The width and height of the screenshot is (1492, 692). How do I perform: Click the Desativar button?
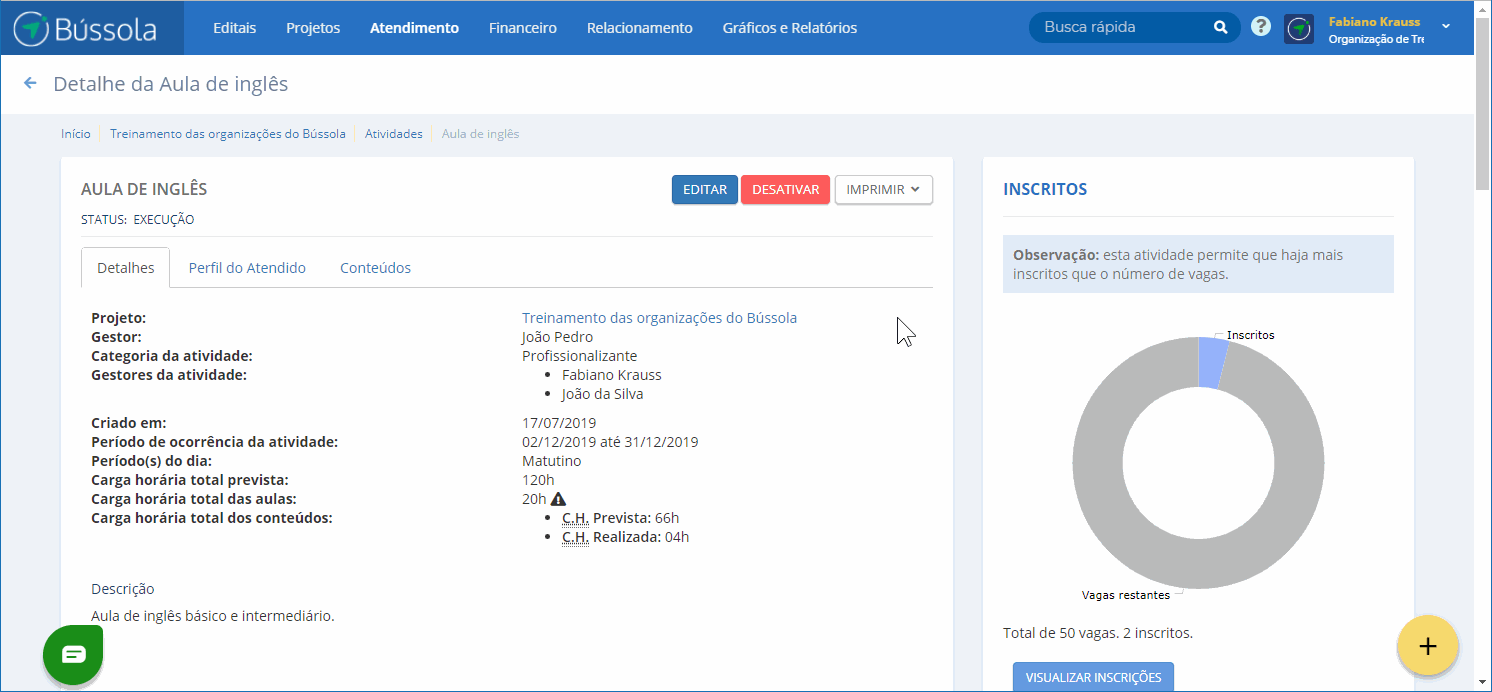785,190
